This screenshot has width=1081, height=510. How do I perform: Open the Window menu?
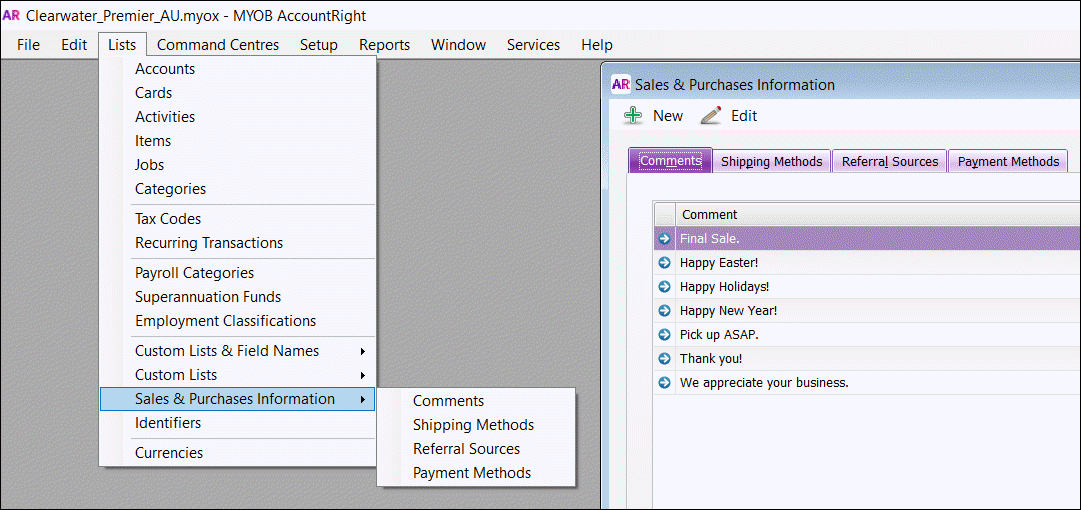458,45
